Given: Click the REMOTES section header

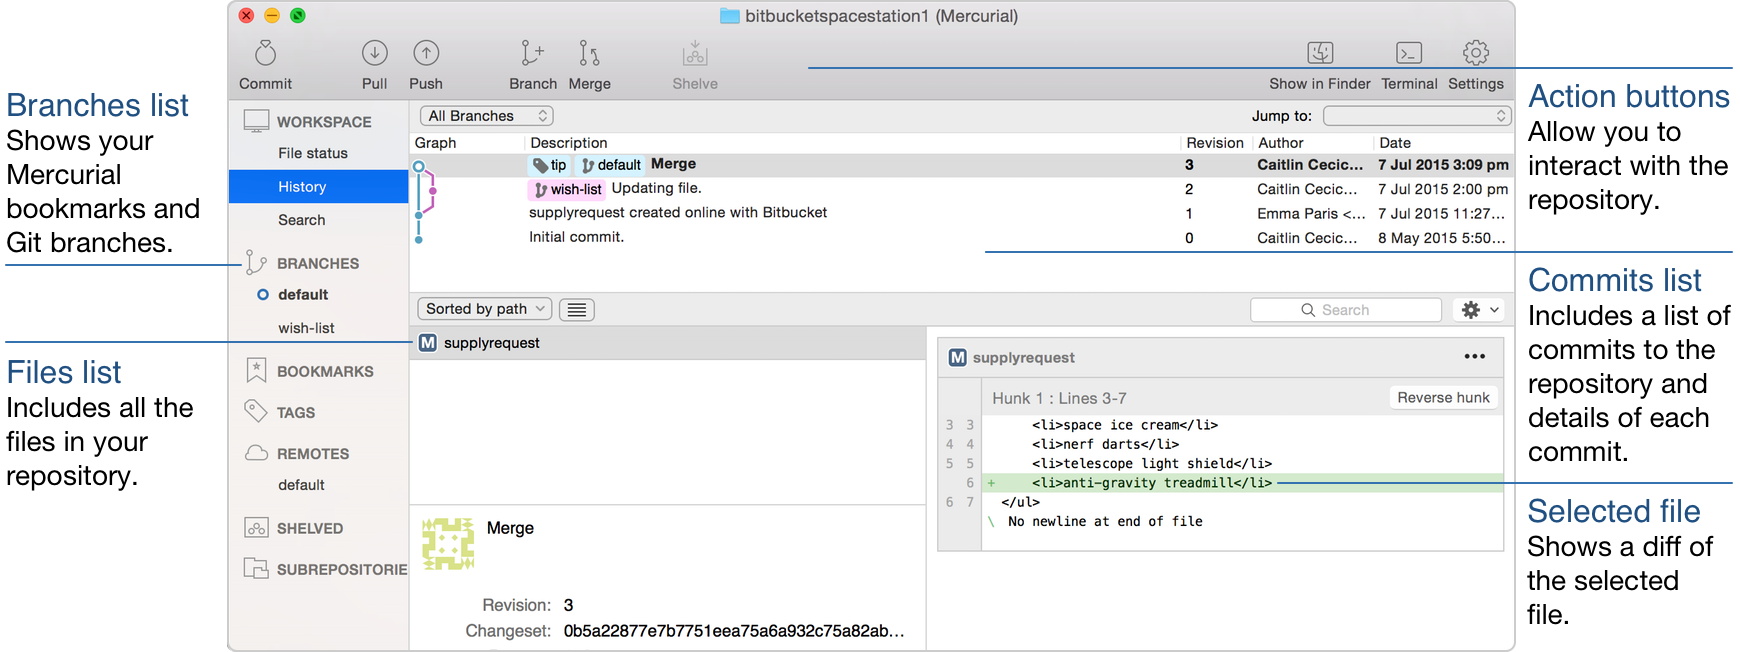Looking at the screenshot, I should (x=313, y=454).
